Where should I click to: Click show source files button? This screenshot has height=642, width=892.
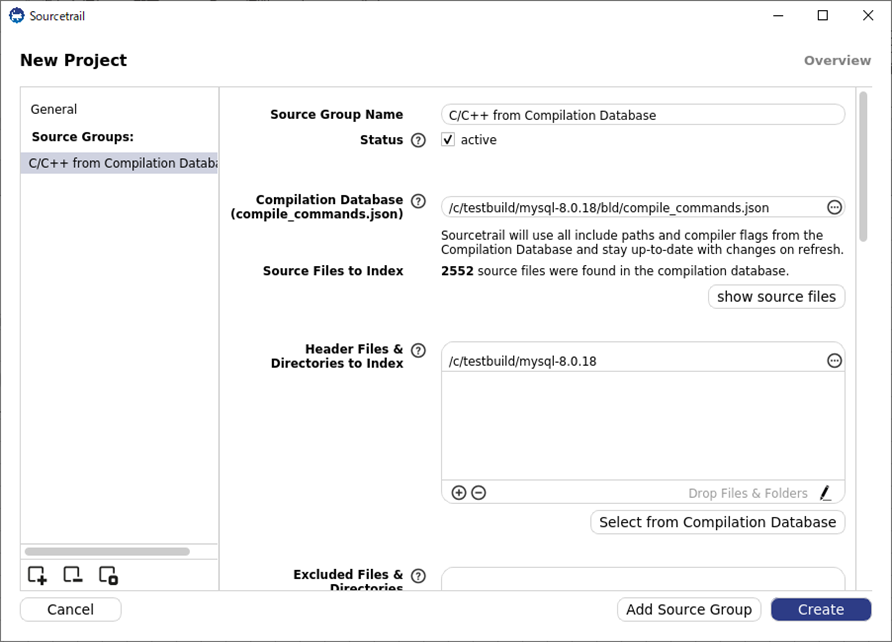[776, 297]
